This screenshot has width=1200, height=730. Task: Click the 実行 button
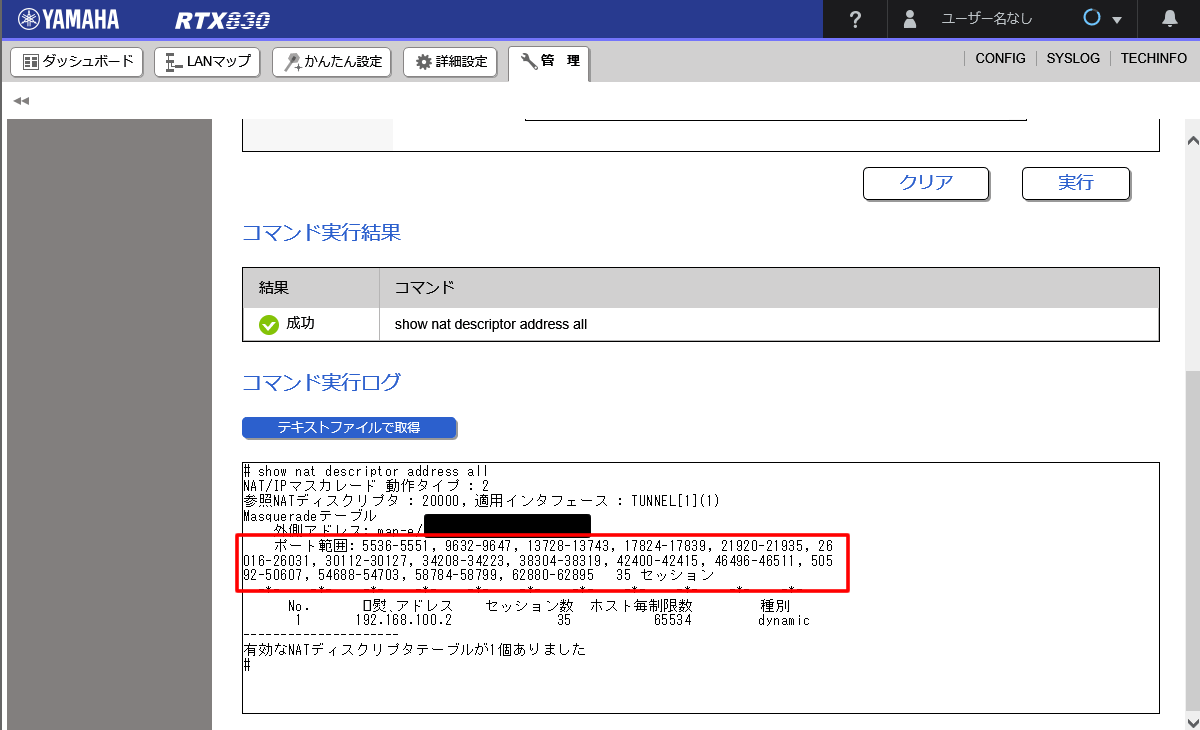click(x=1076, y=183)
